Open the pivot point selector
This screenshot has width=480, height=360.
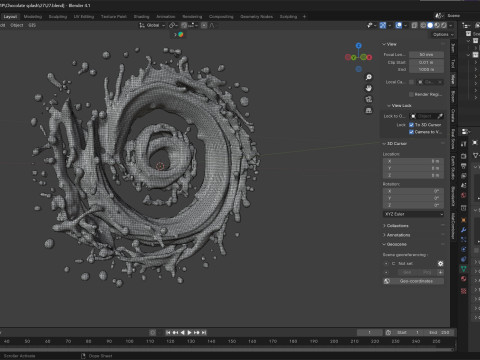173,25
